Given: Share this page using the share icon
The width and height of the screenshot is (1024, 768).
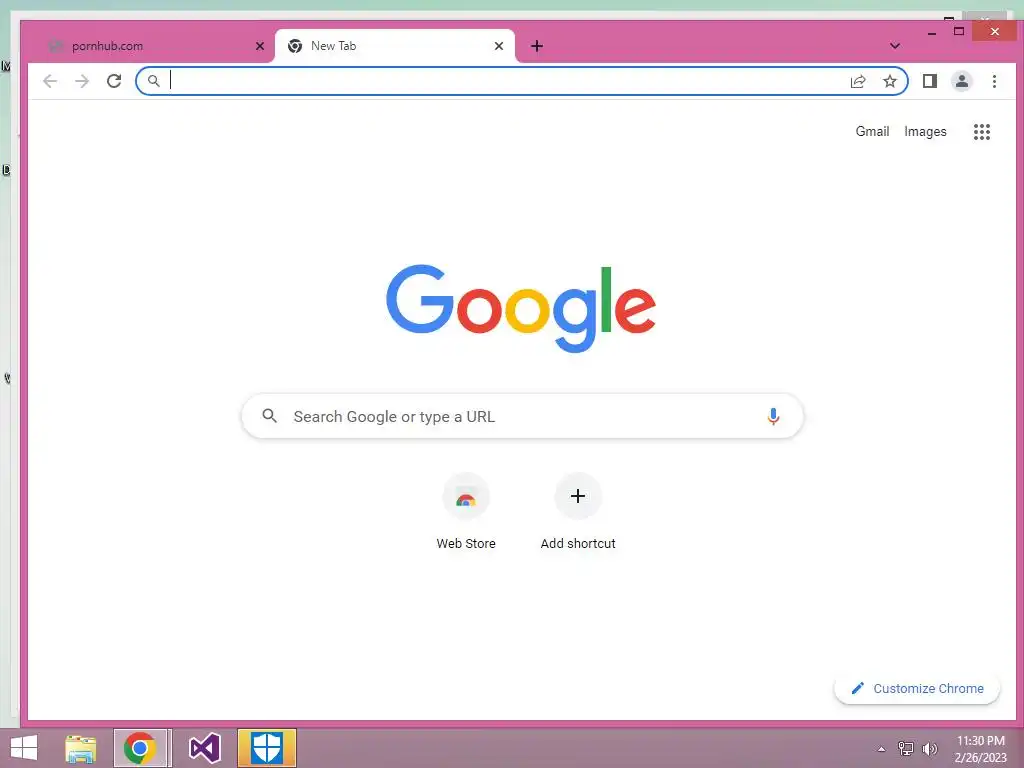Looking at the screenshot, I should [858, 81].
